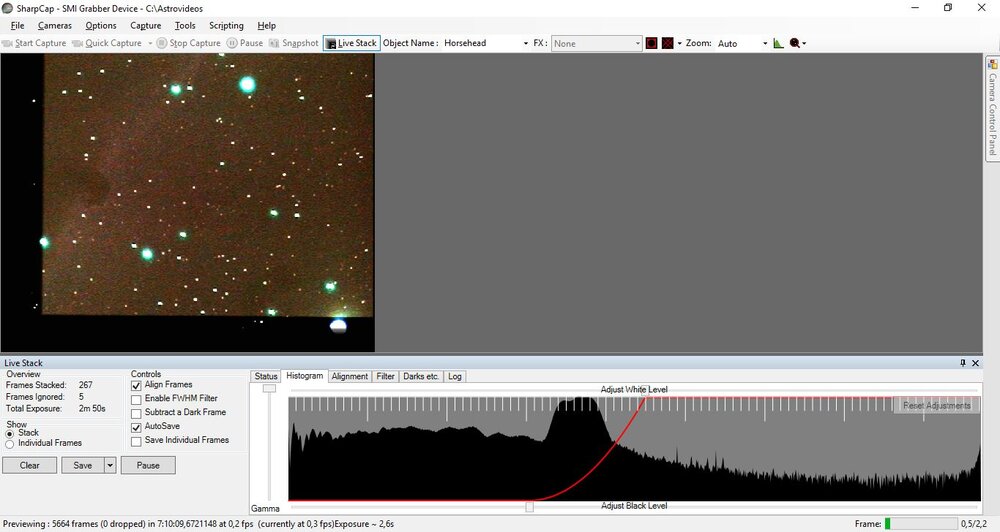Click the Live Stack toolbar button
This screenshot has width=1000, height=532.
point(351,43)
